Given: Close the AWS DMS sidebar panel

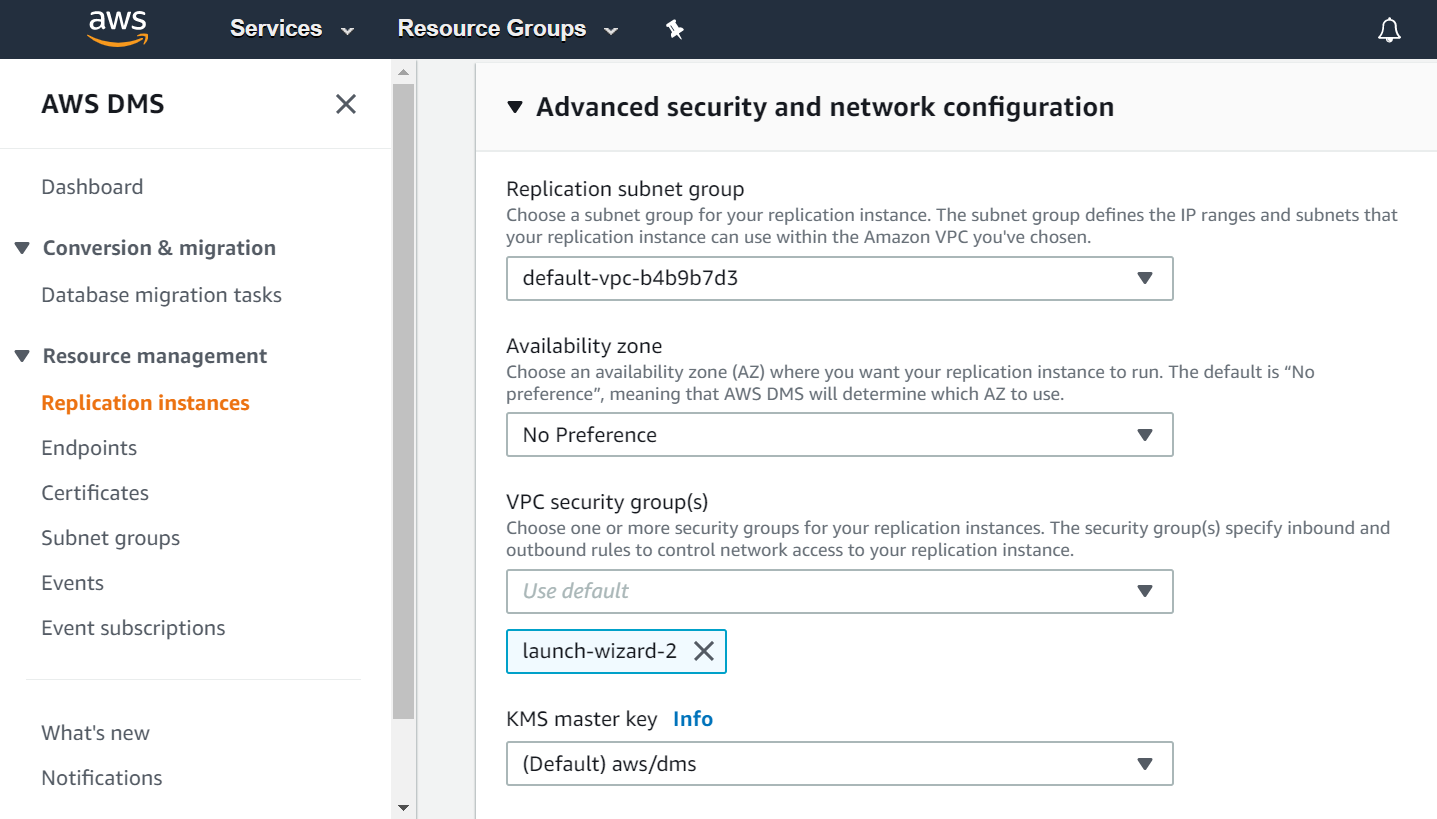Looking at the screenshot, I should (346, 104).
